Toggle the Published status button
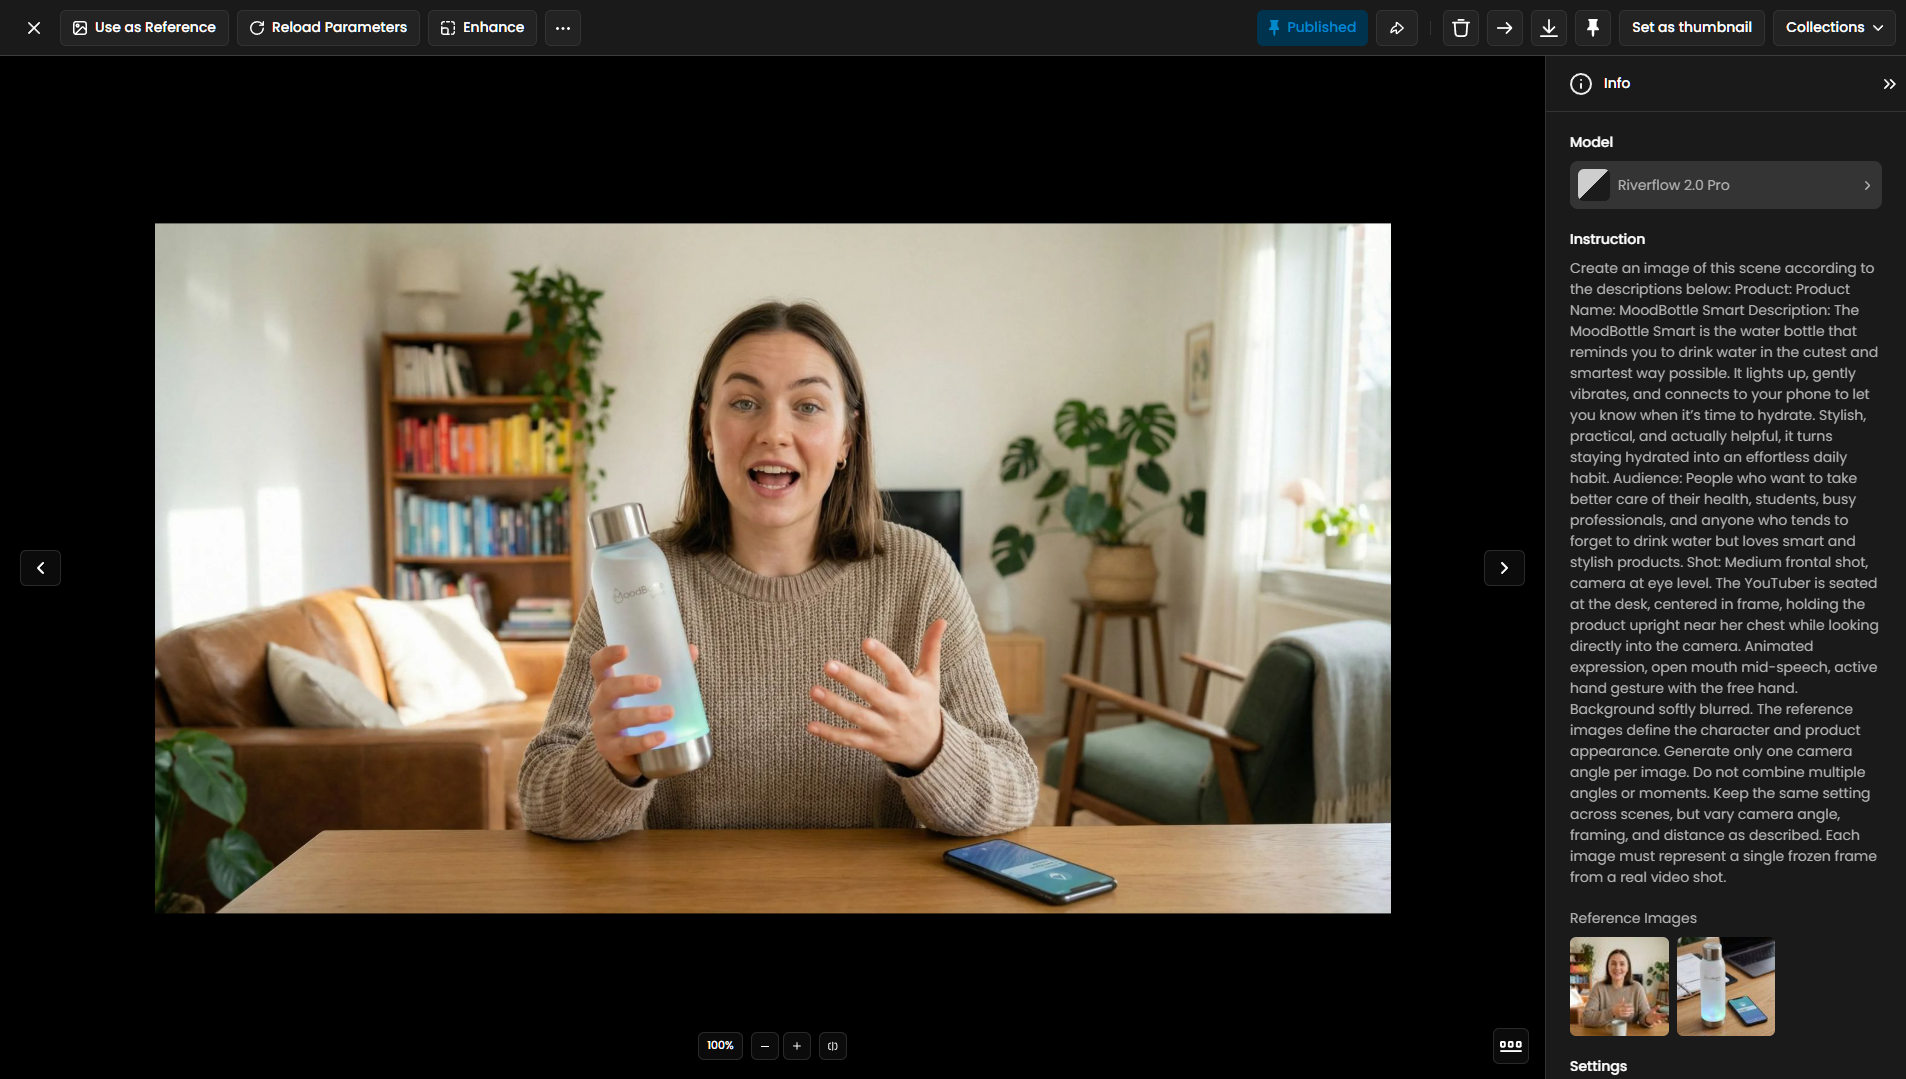This screenshot has width=1906, height=1079. [x=1311, y=28]
